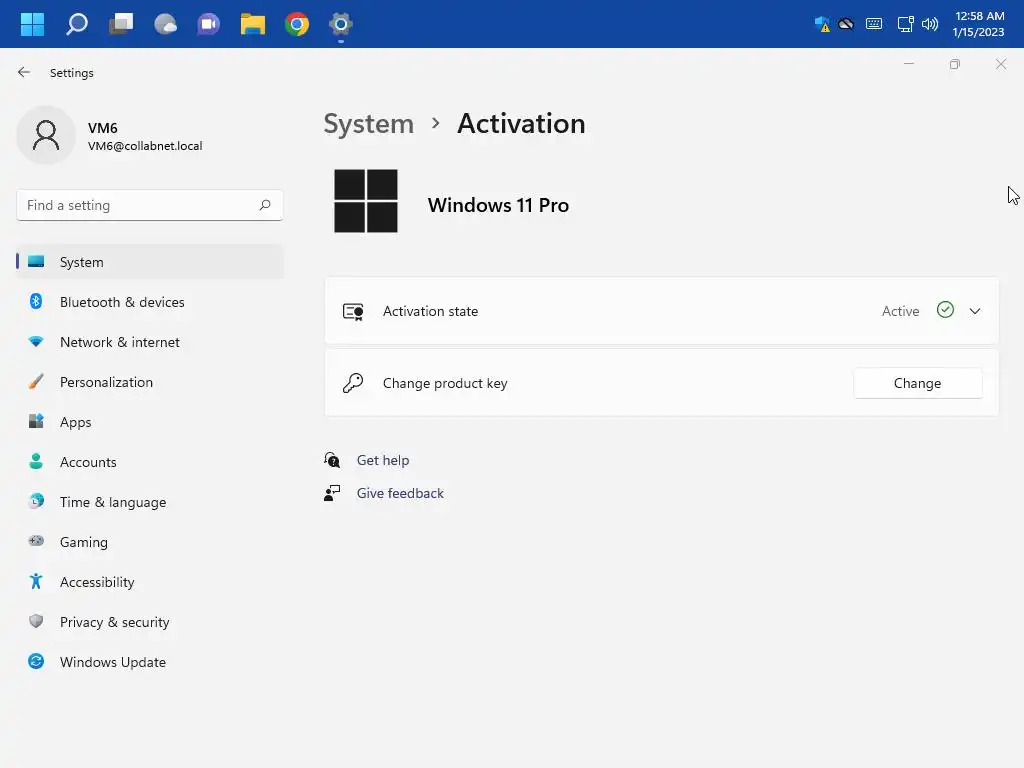Open clock and date flyout
This screenshot has width=1024, height=768.
click(x=978, y=24)
